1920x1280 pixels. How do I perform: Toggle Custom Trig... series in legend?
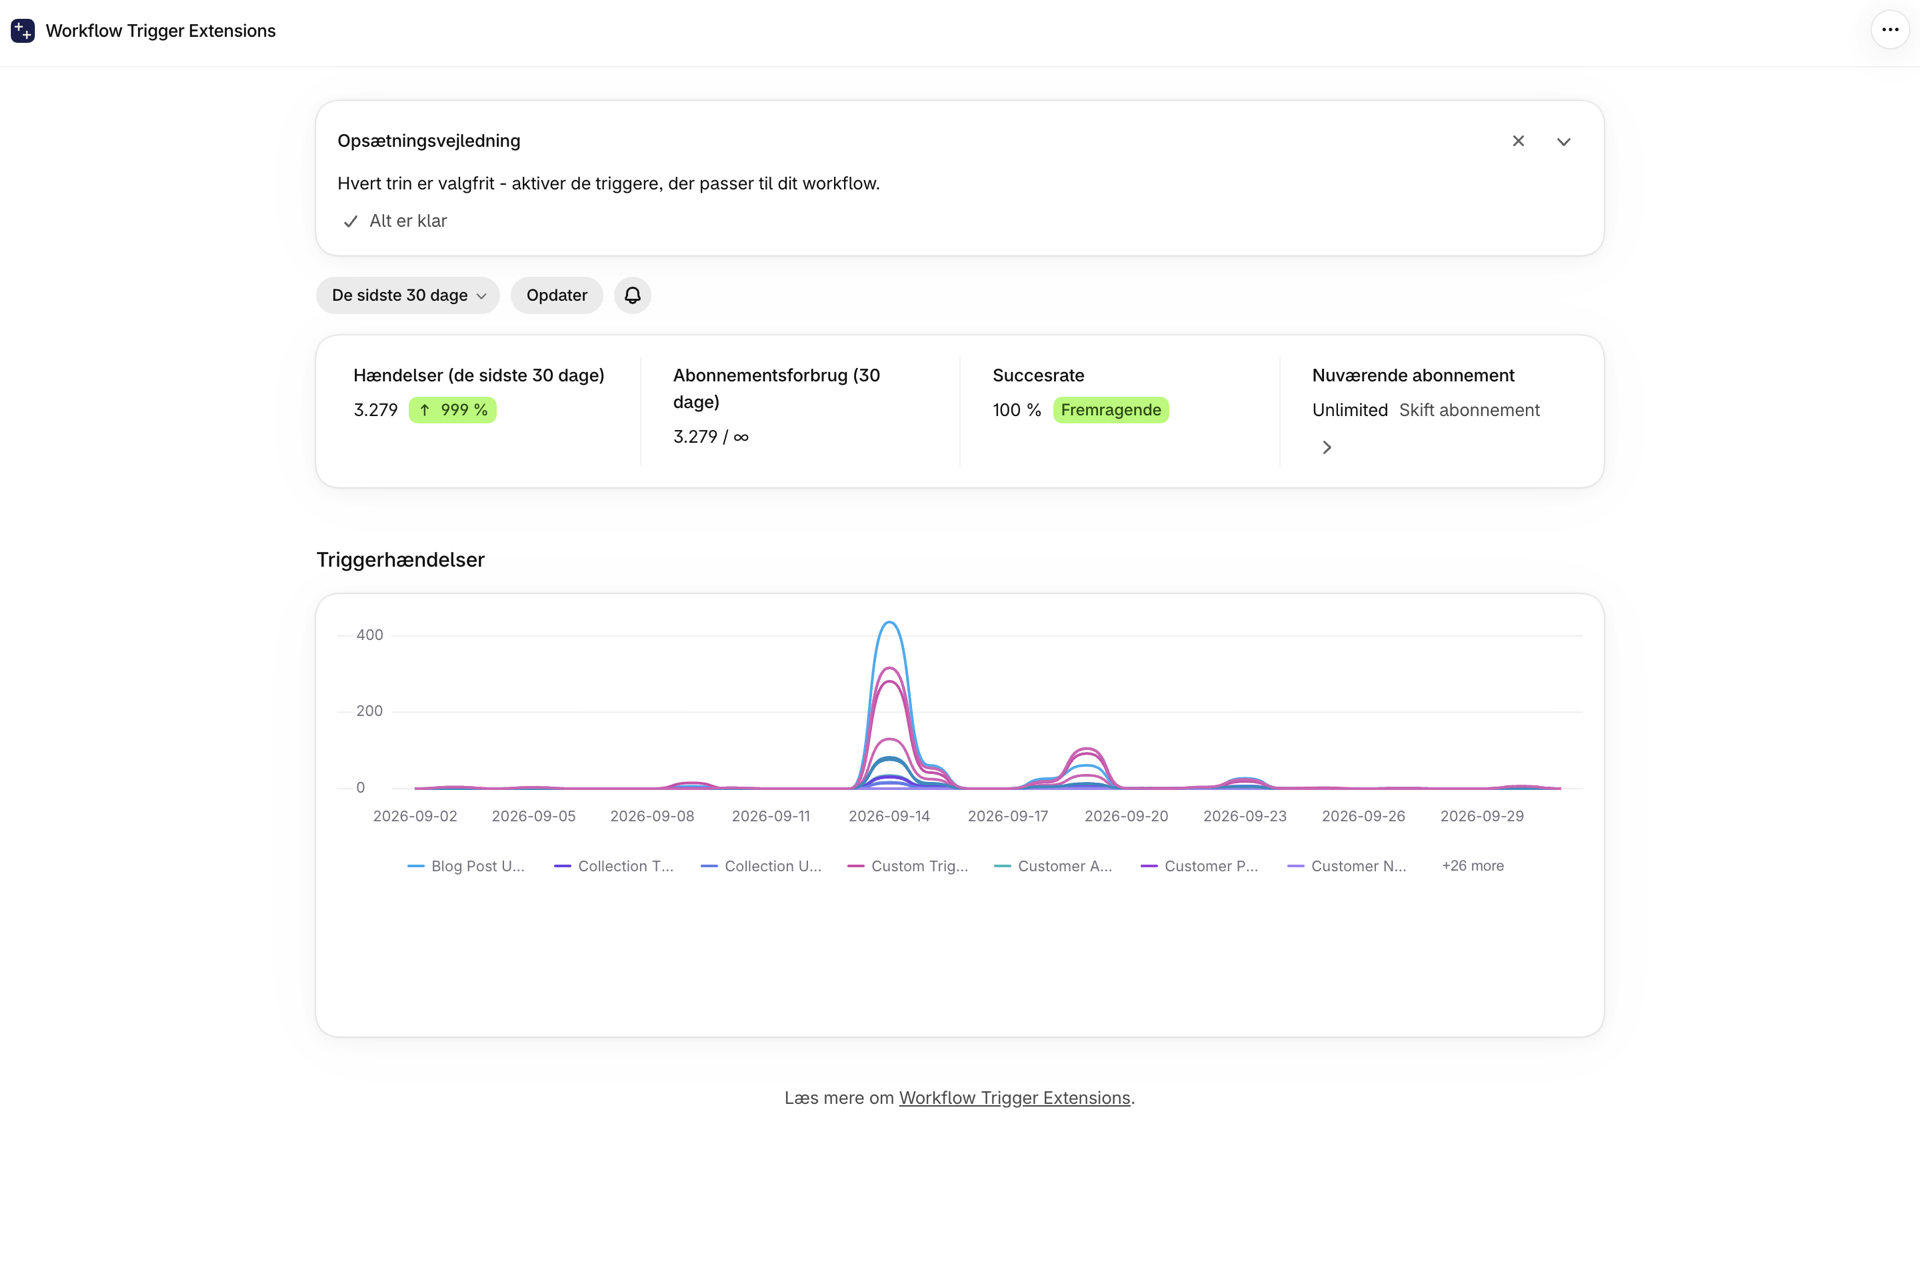point(908,866)
